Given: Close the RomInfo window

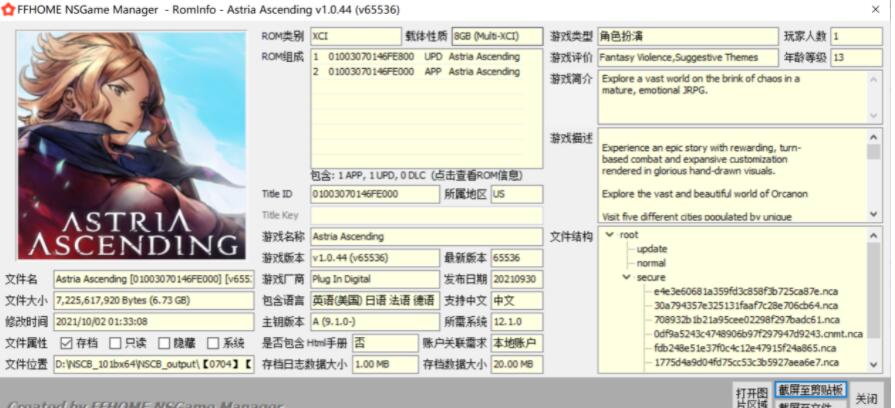Looking at the screenshot, I should pyautogui.click(x=875, y=10).
